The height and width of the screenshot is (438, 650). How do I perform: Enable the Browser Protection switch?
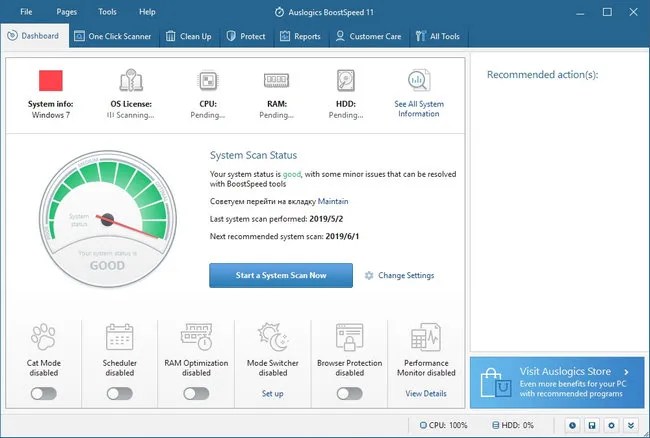[x=349, y=394]
